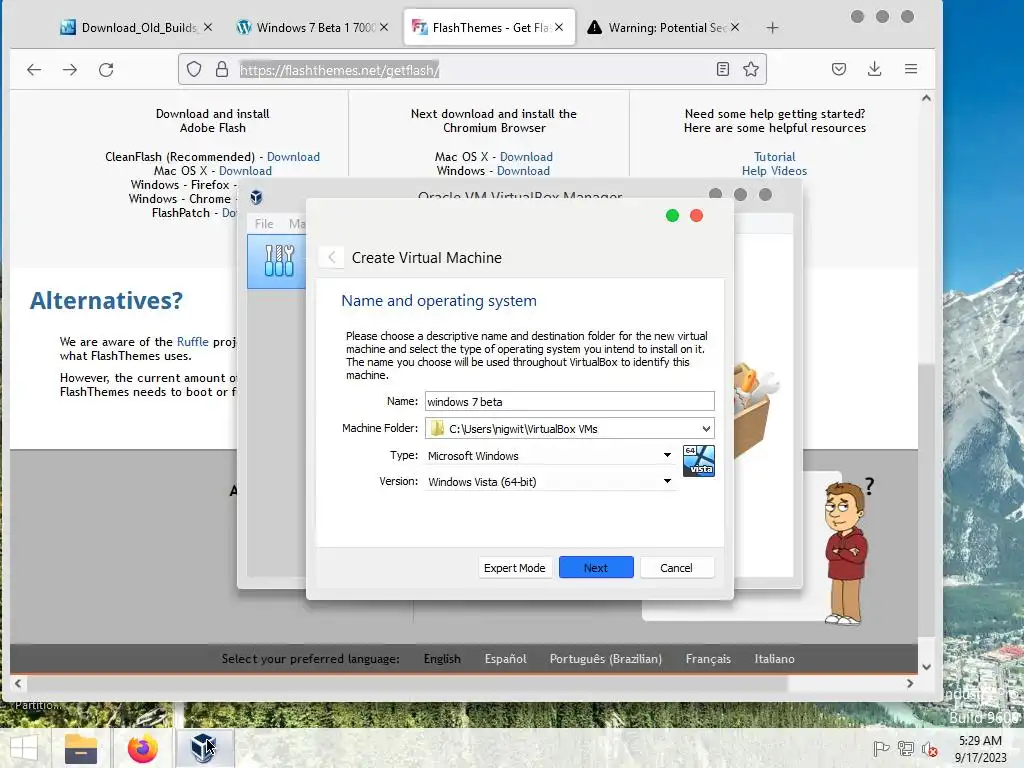Click Expert Mode button
The height and width of the screenshot is (768, 1024).
[515, 568]
